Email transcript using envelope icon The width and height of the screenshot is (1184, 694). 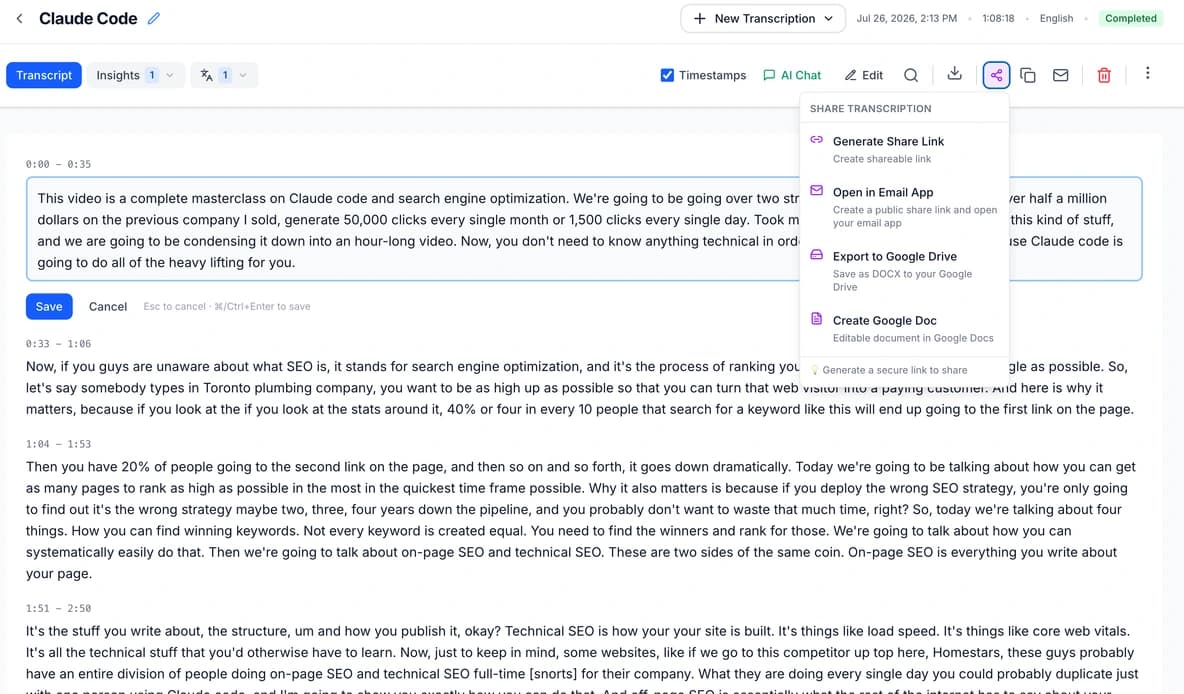coord(1061,75)
